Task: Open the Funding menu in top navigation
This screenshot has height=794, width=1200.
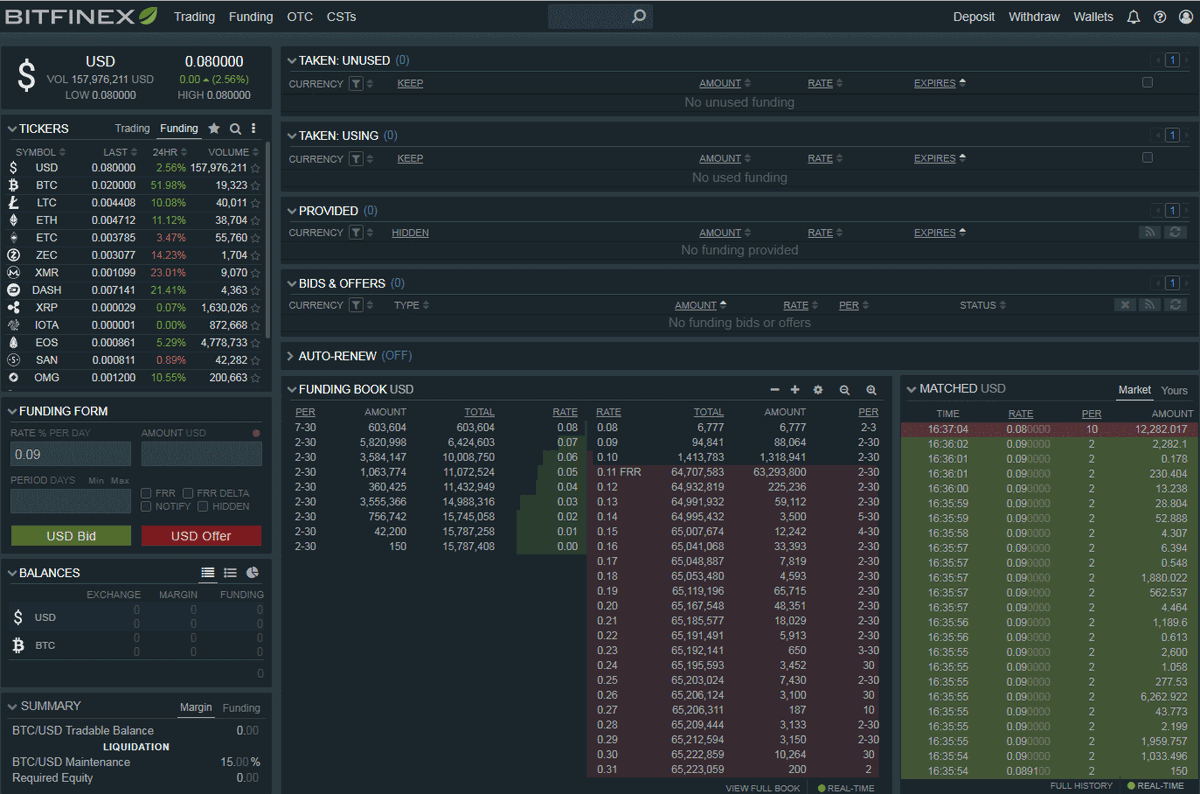Action: (251, 17)
